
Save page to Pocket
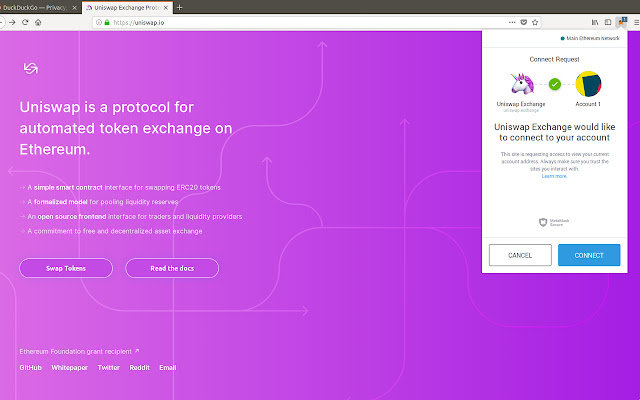pyautogui.click(x=523, y=22)
